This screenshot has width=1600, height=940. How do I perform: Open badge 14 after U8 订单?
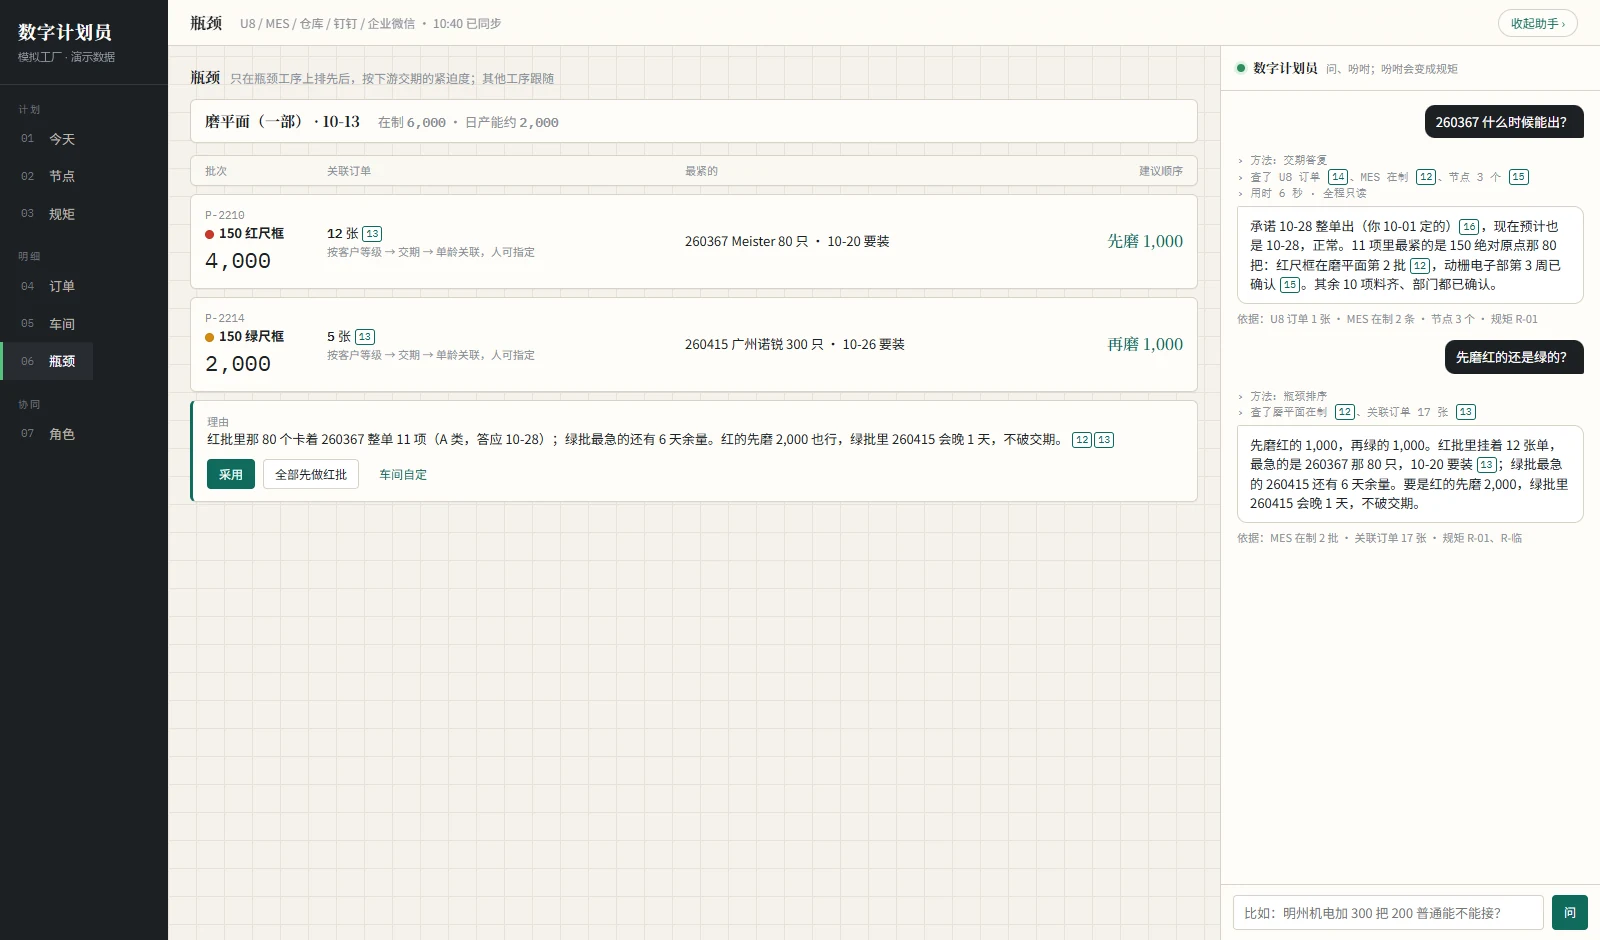[x=1338, y=177]
